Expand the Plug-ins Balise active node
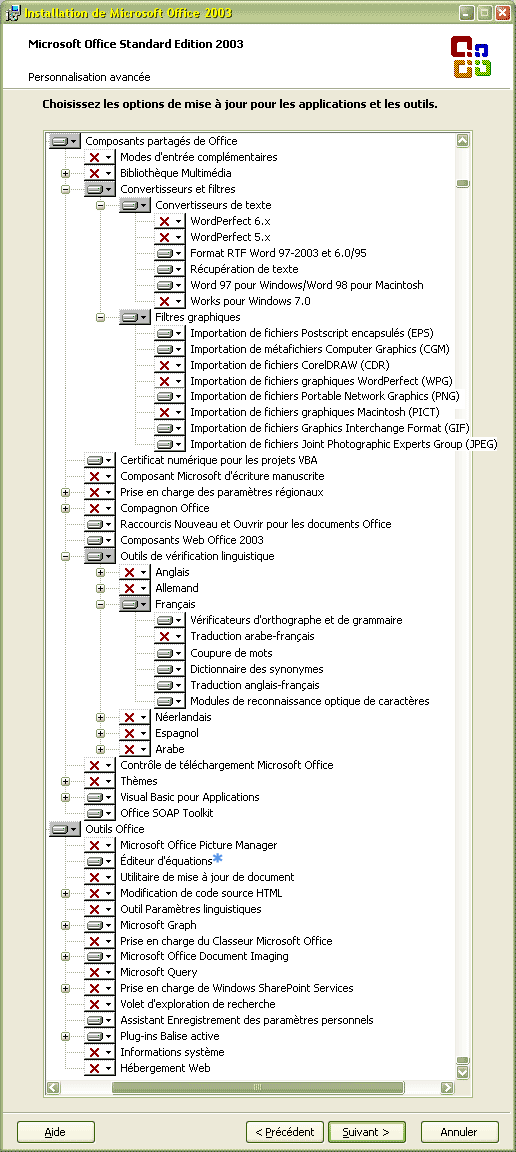This screenshot has width=516, height=1152. 65,1037
